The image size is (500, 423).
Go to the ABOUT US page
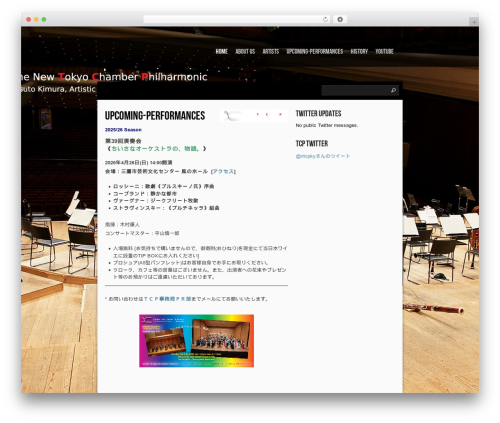[245, 51]
